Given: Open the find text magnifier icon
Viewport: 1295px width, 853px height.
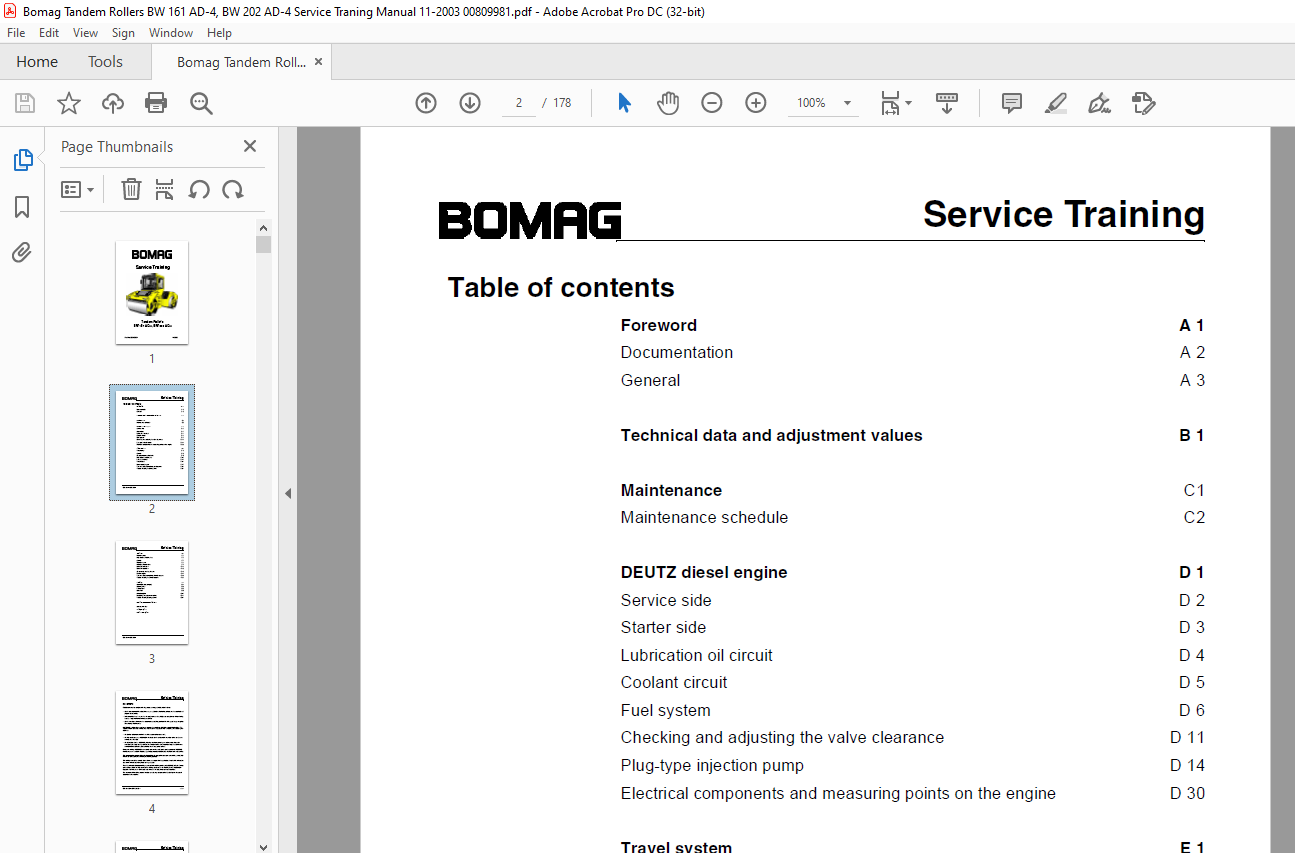Looking at the screenshot, I should 201,103.
